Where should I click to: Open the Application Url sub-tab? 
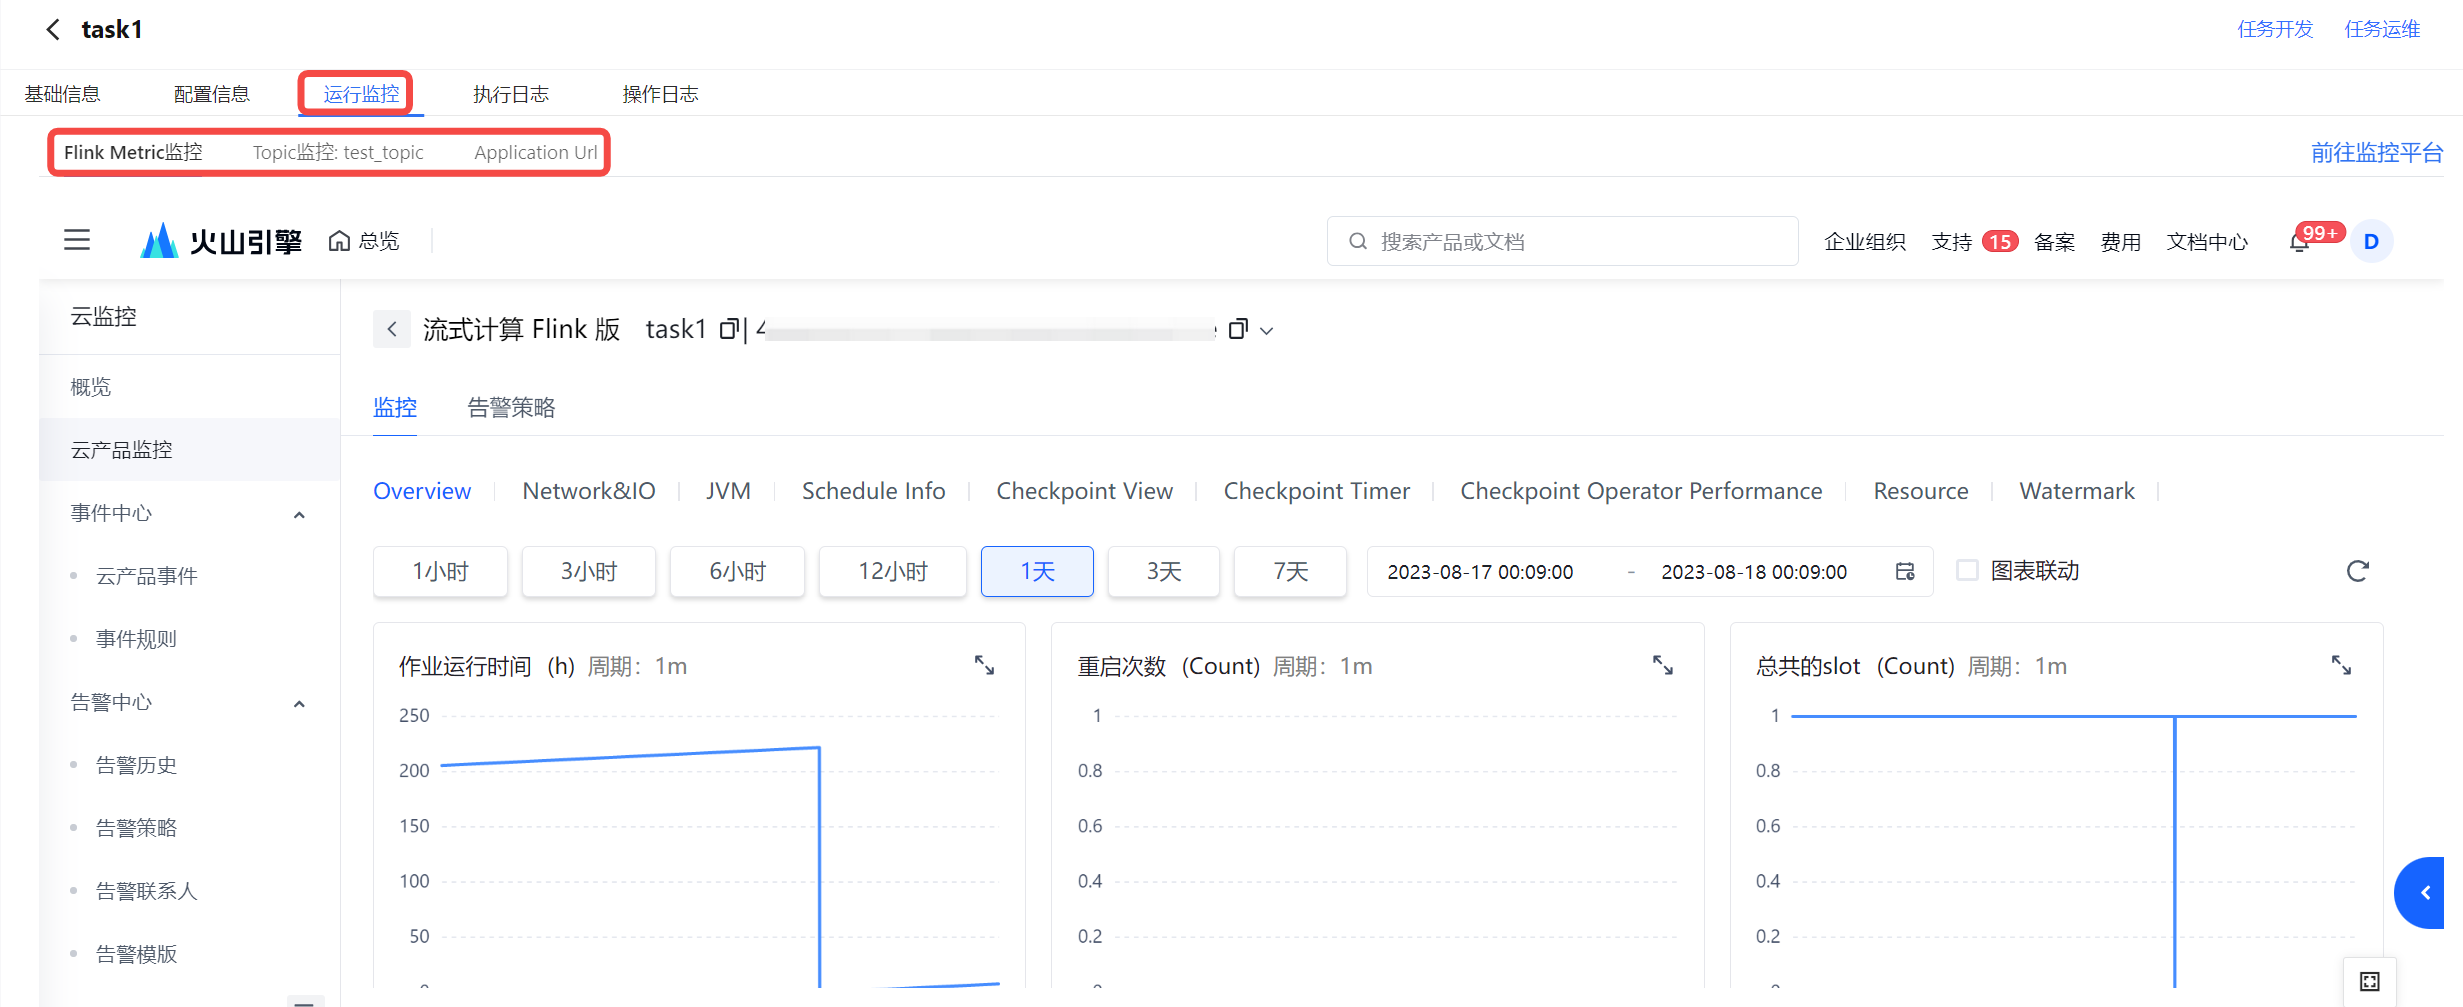tap(536, 152)
